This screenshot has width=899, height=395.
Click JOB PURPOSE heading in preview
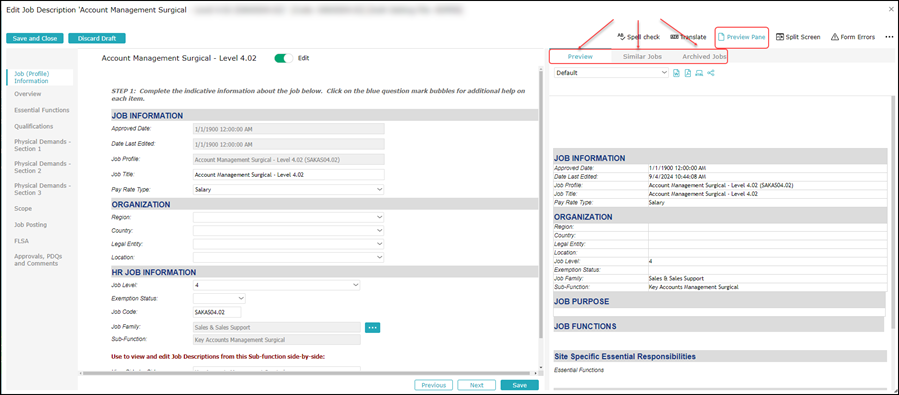(581, 302)
